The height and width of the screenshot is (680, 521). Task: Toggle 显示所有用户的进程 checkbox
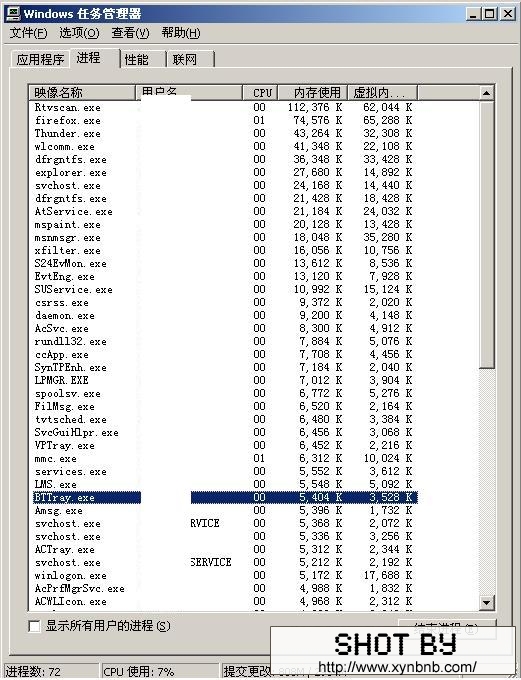coord(34,626)
